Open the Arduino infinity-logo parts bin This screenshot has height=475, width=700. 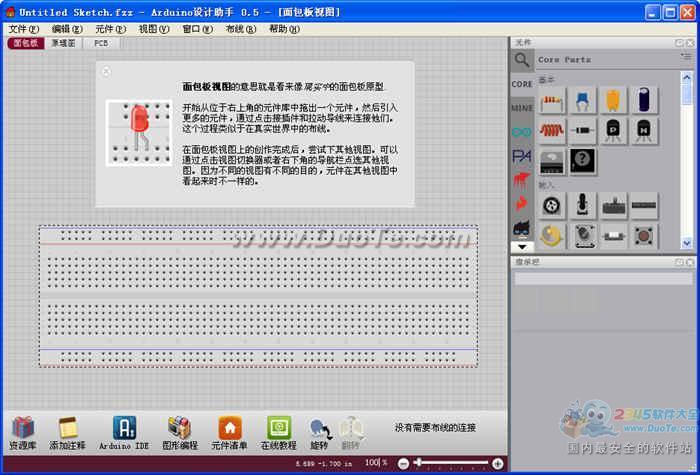[x=522, y=132]
